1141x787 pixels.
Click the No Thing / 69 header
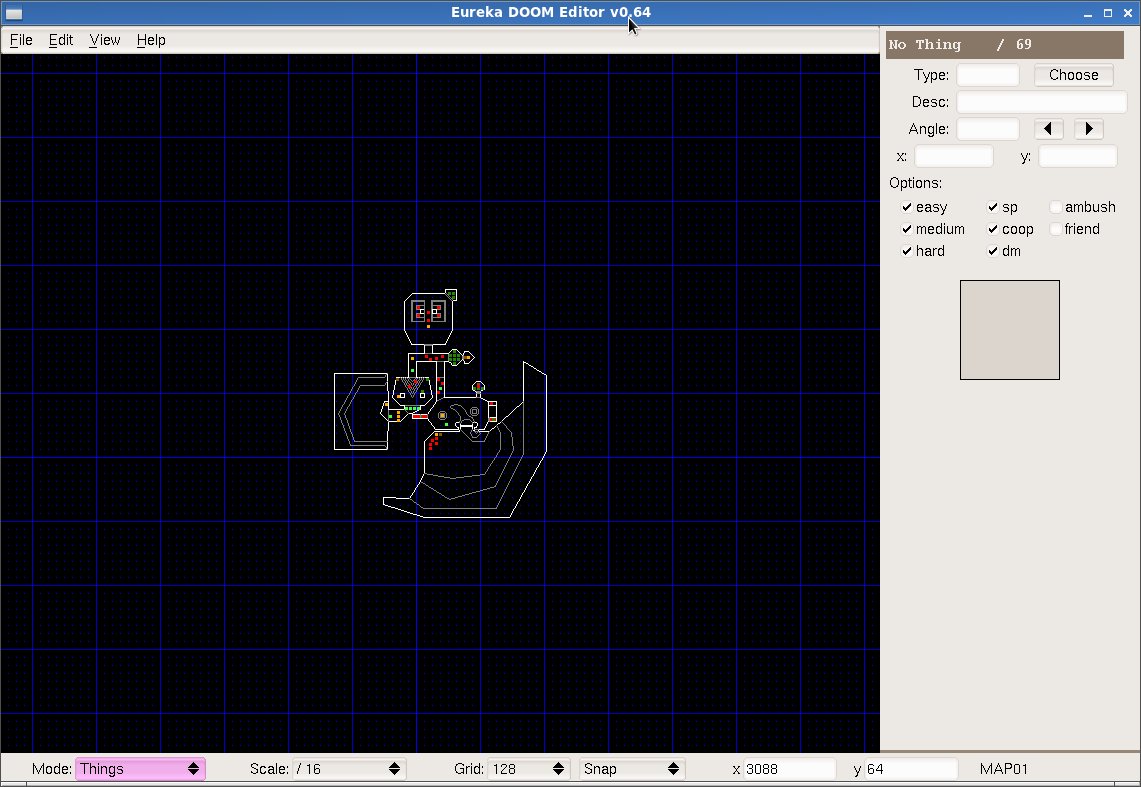pyautogui.click(x=1004, y=44)
